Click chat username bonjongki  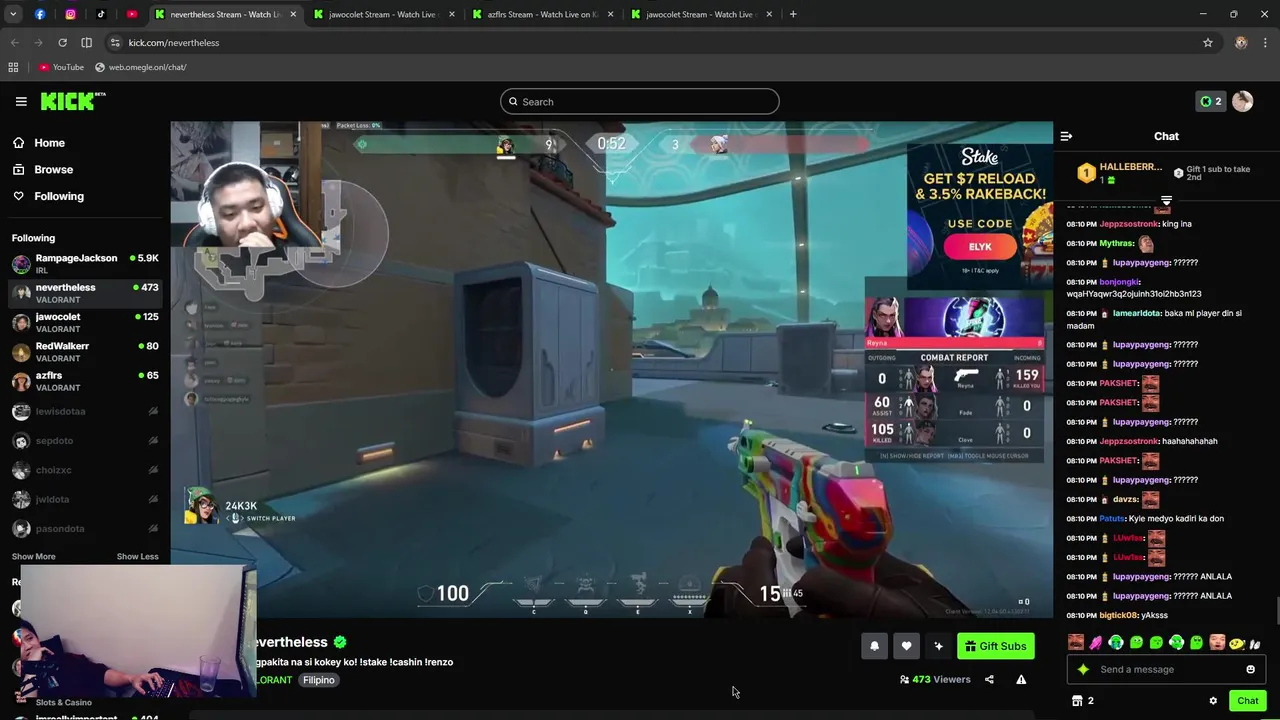tap(1119, 282)
